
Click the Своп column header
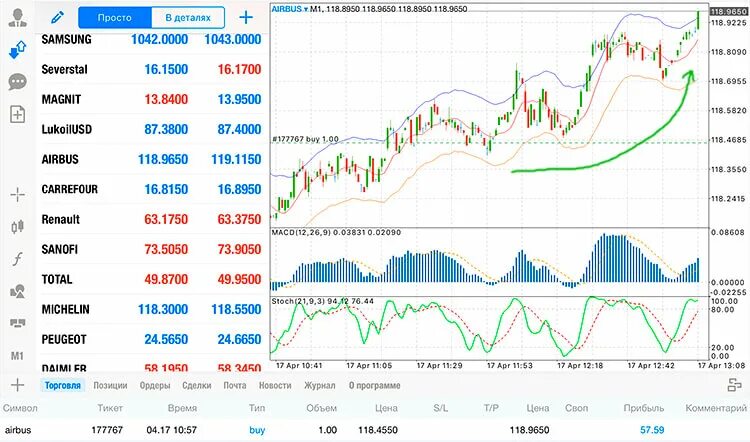click(x=576, y=408)
